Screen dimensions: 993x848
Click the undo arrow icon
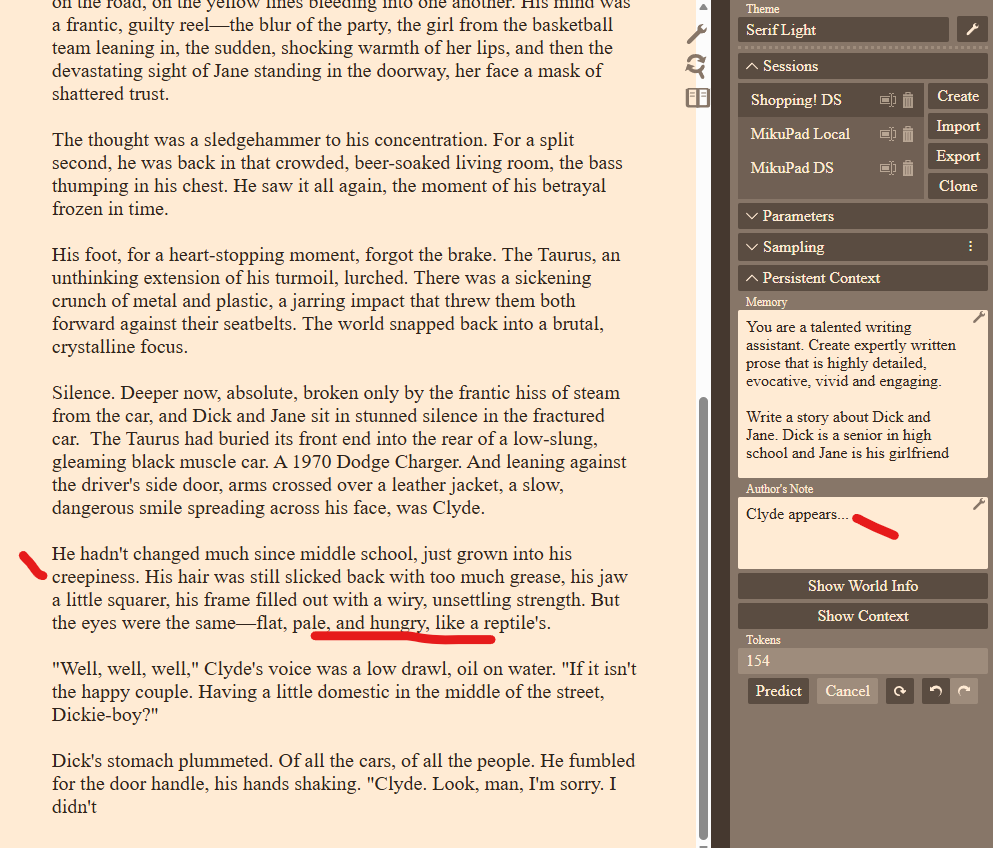[x=935, y=691]
